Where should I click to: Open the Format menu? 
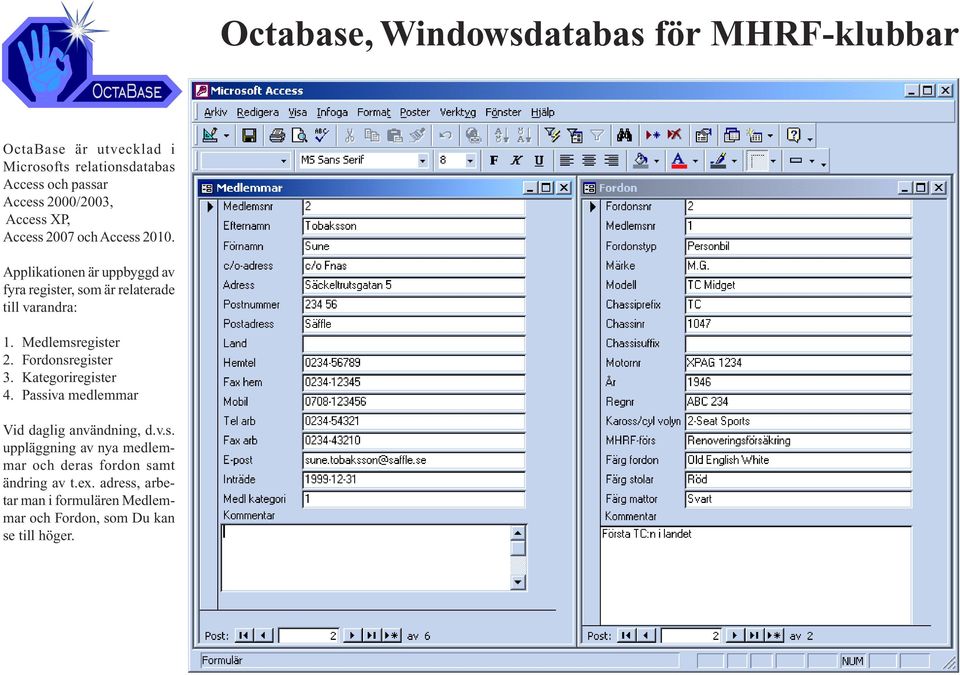click(x=373, y=112)
